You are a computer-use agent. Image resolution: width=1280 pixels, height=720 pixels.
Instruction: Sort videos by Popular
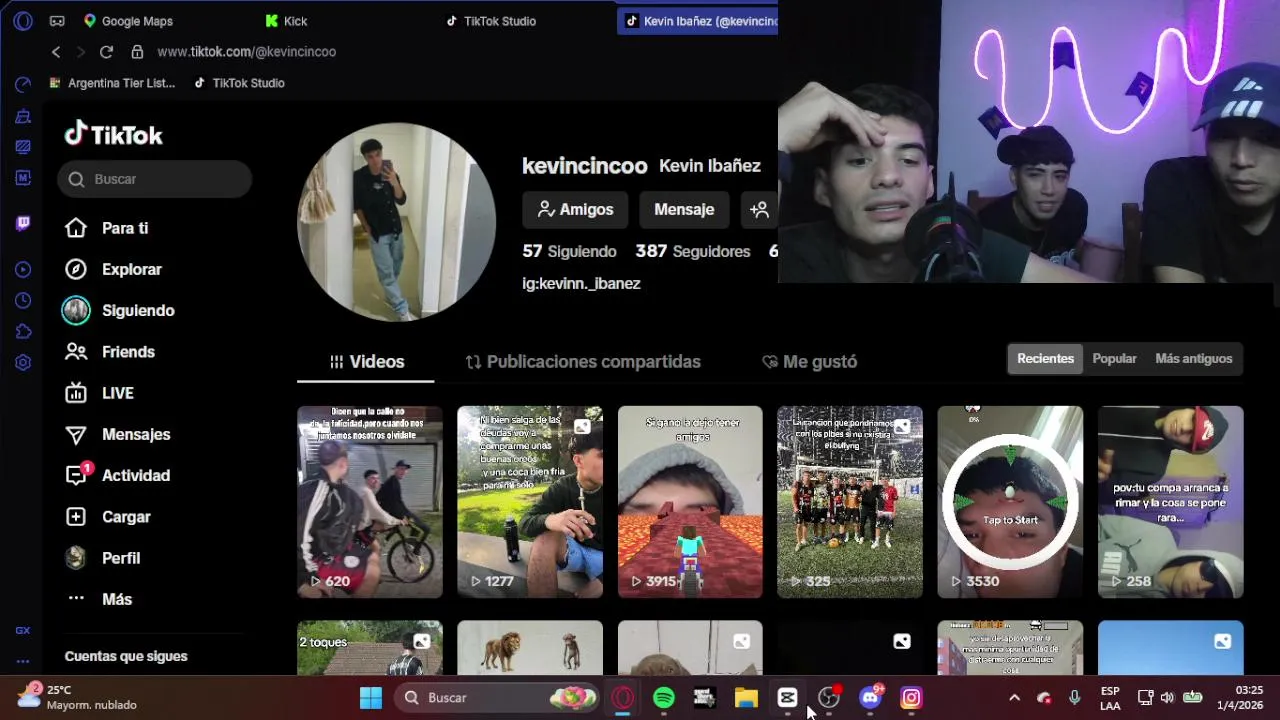[x=1114, y=359]
